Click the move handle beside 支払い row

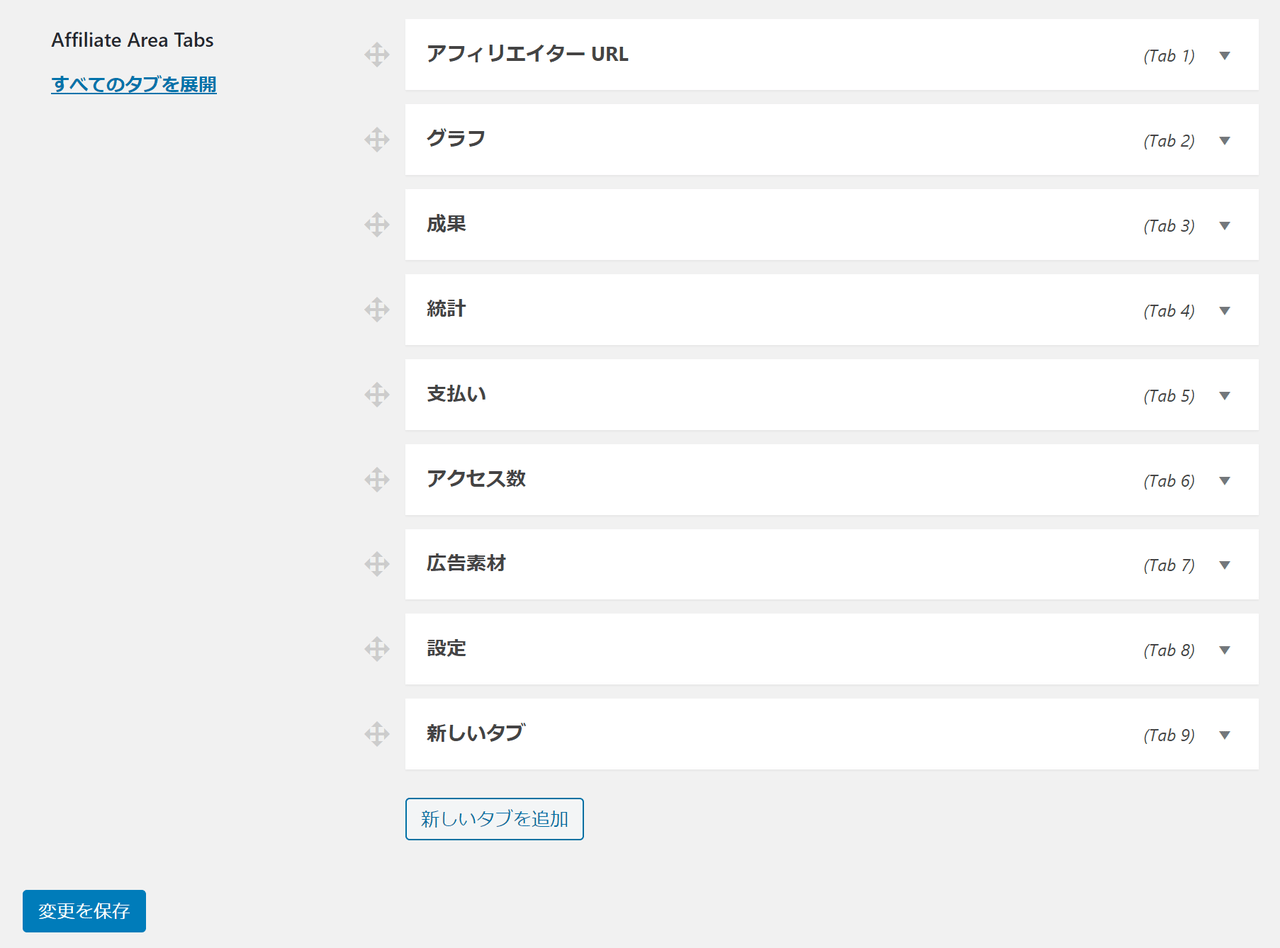pyautogui.click(x=376, y=395)
